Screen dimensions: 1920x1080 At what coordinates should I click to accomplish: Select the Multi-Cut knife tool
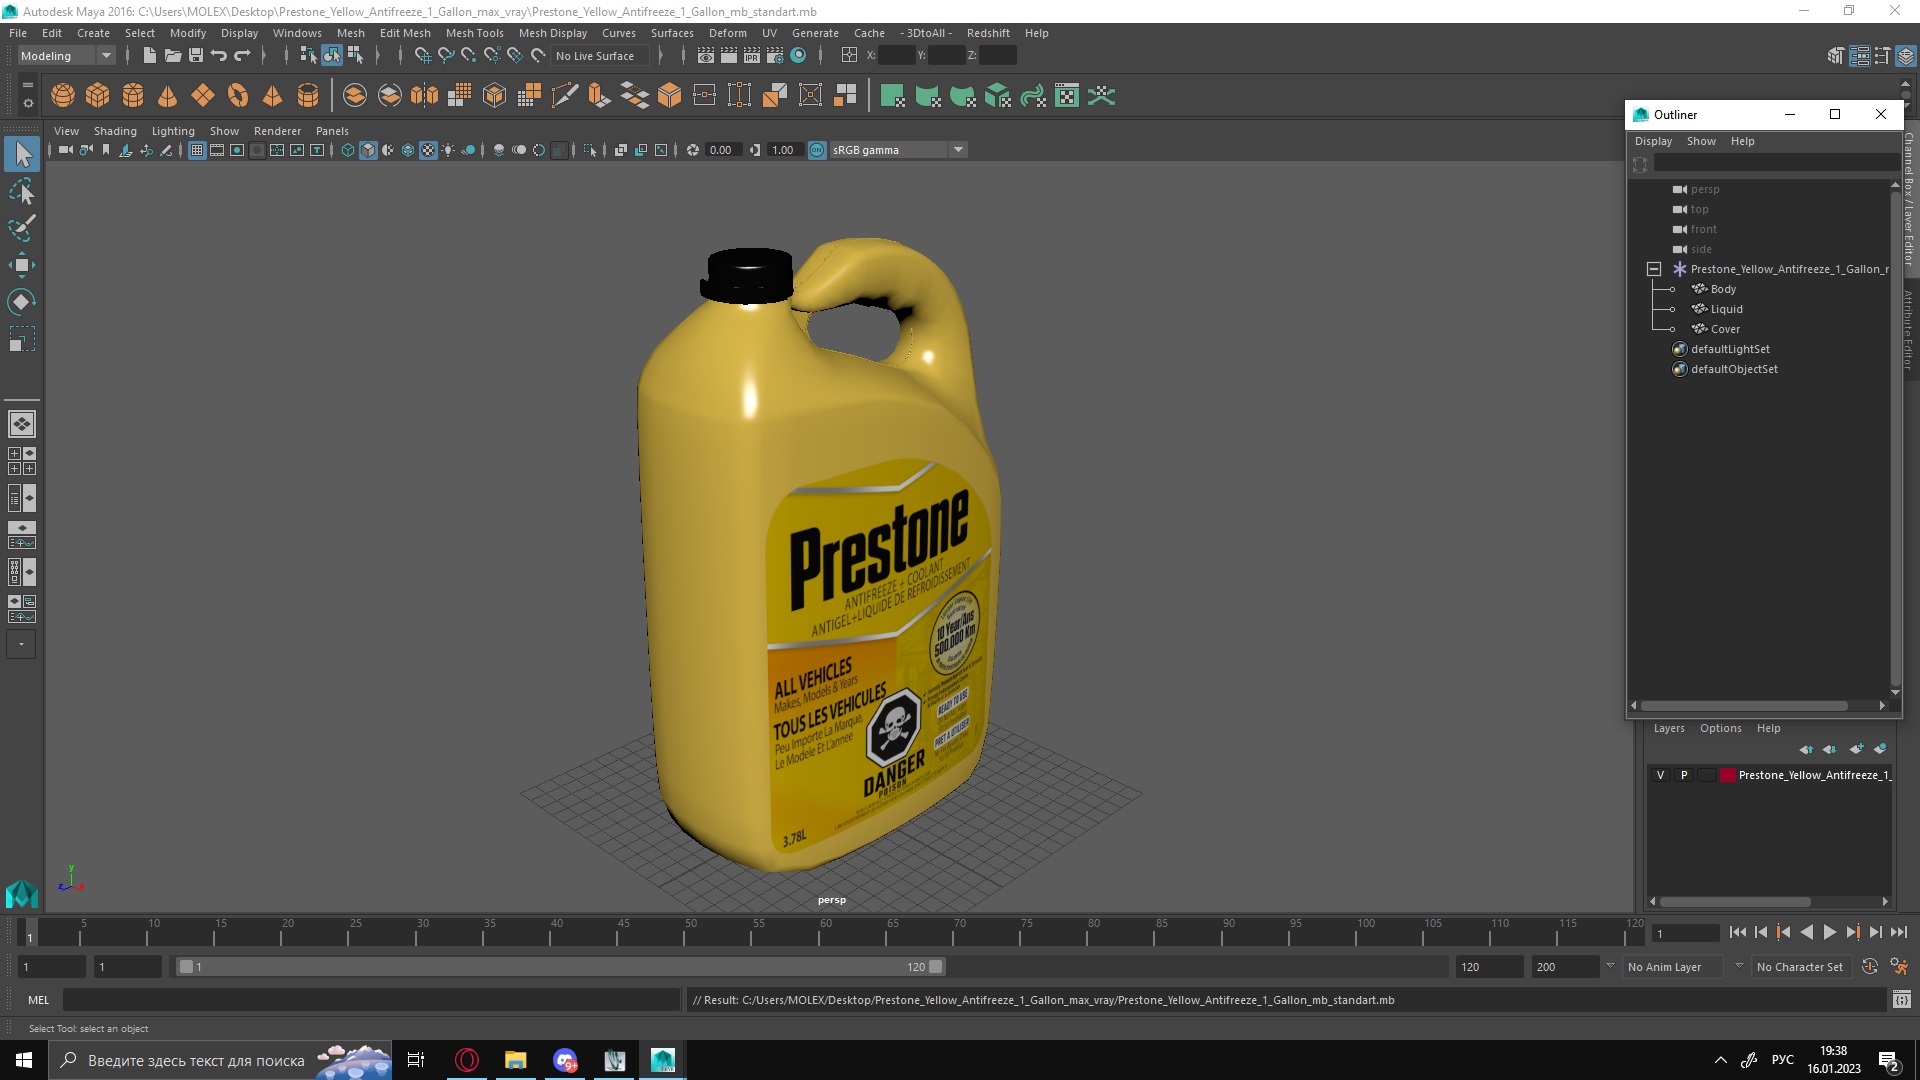tap(565, 96)
